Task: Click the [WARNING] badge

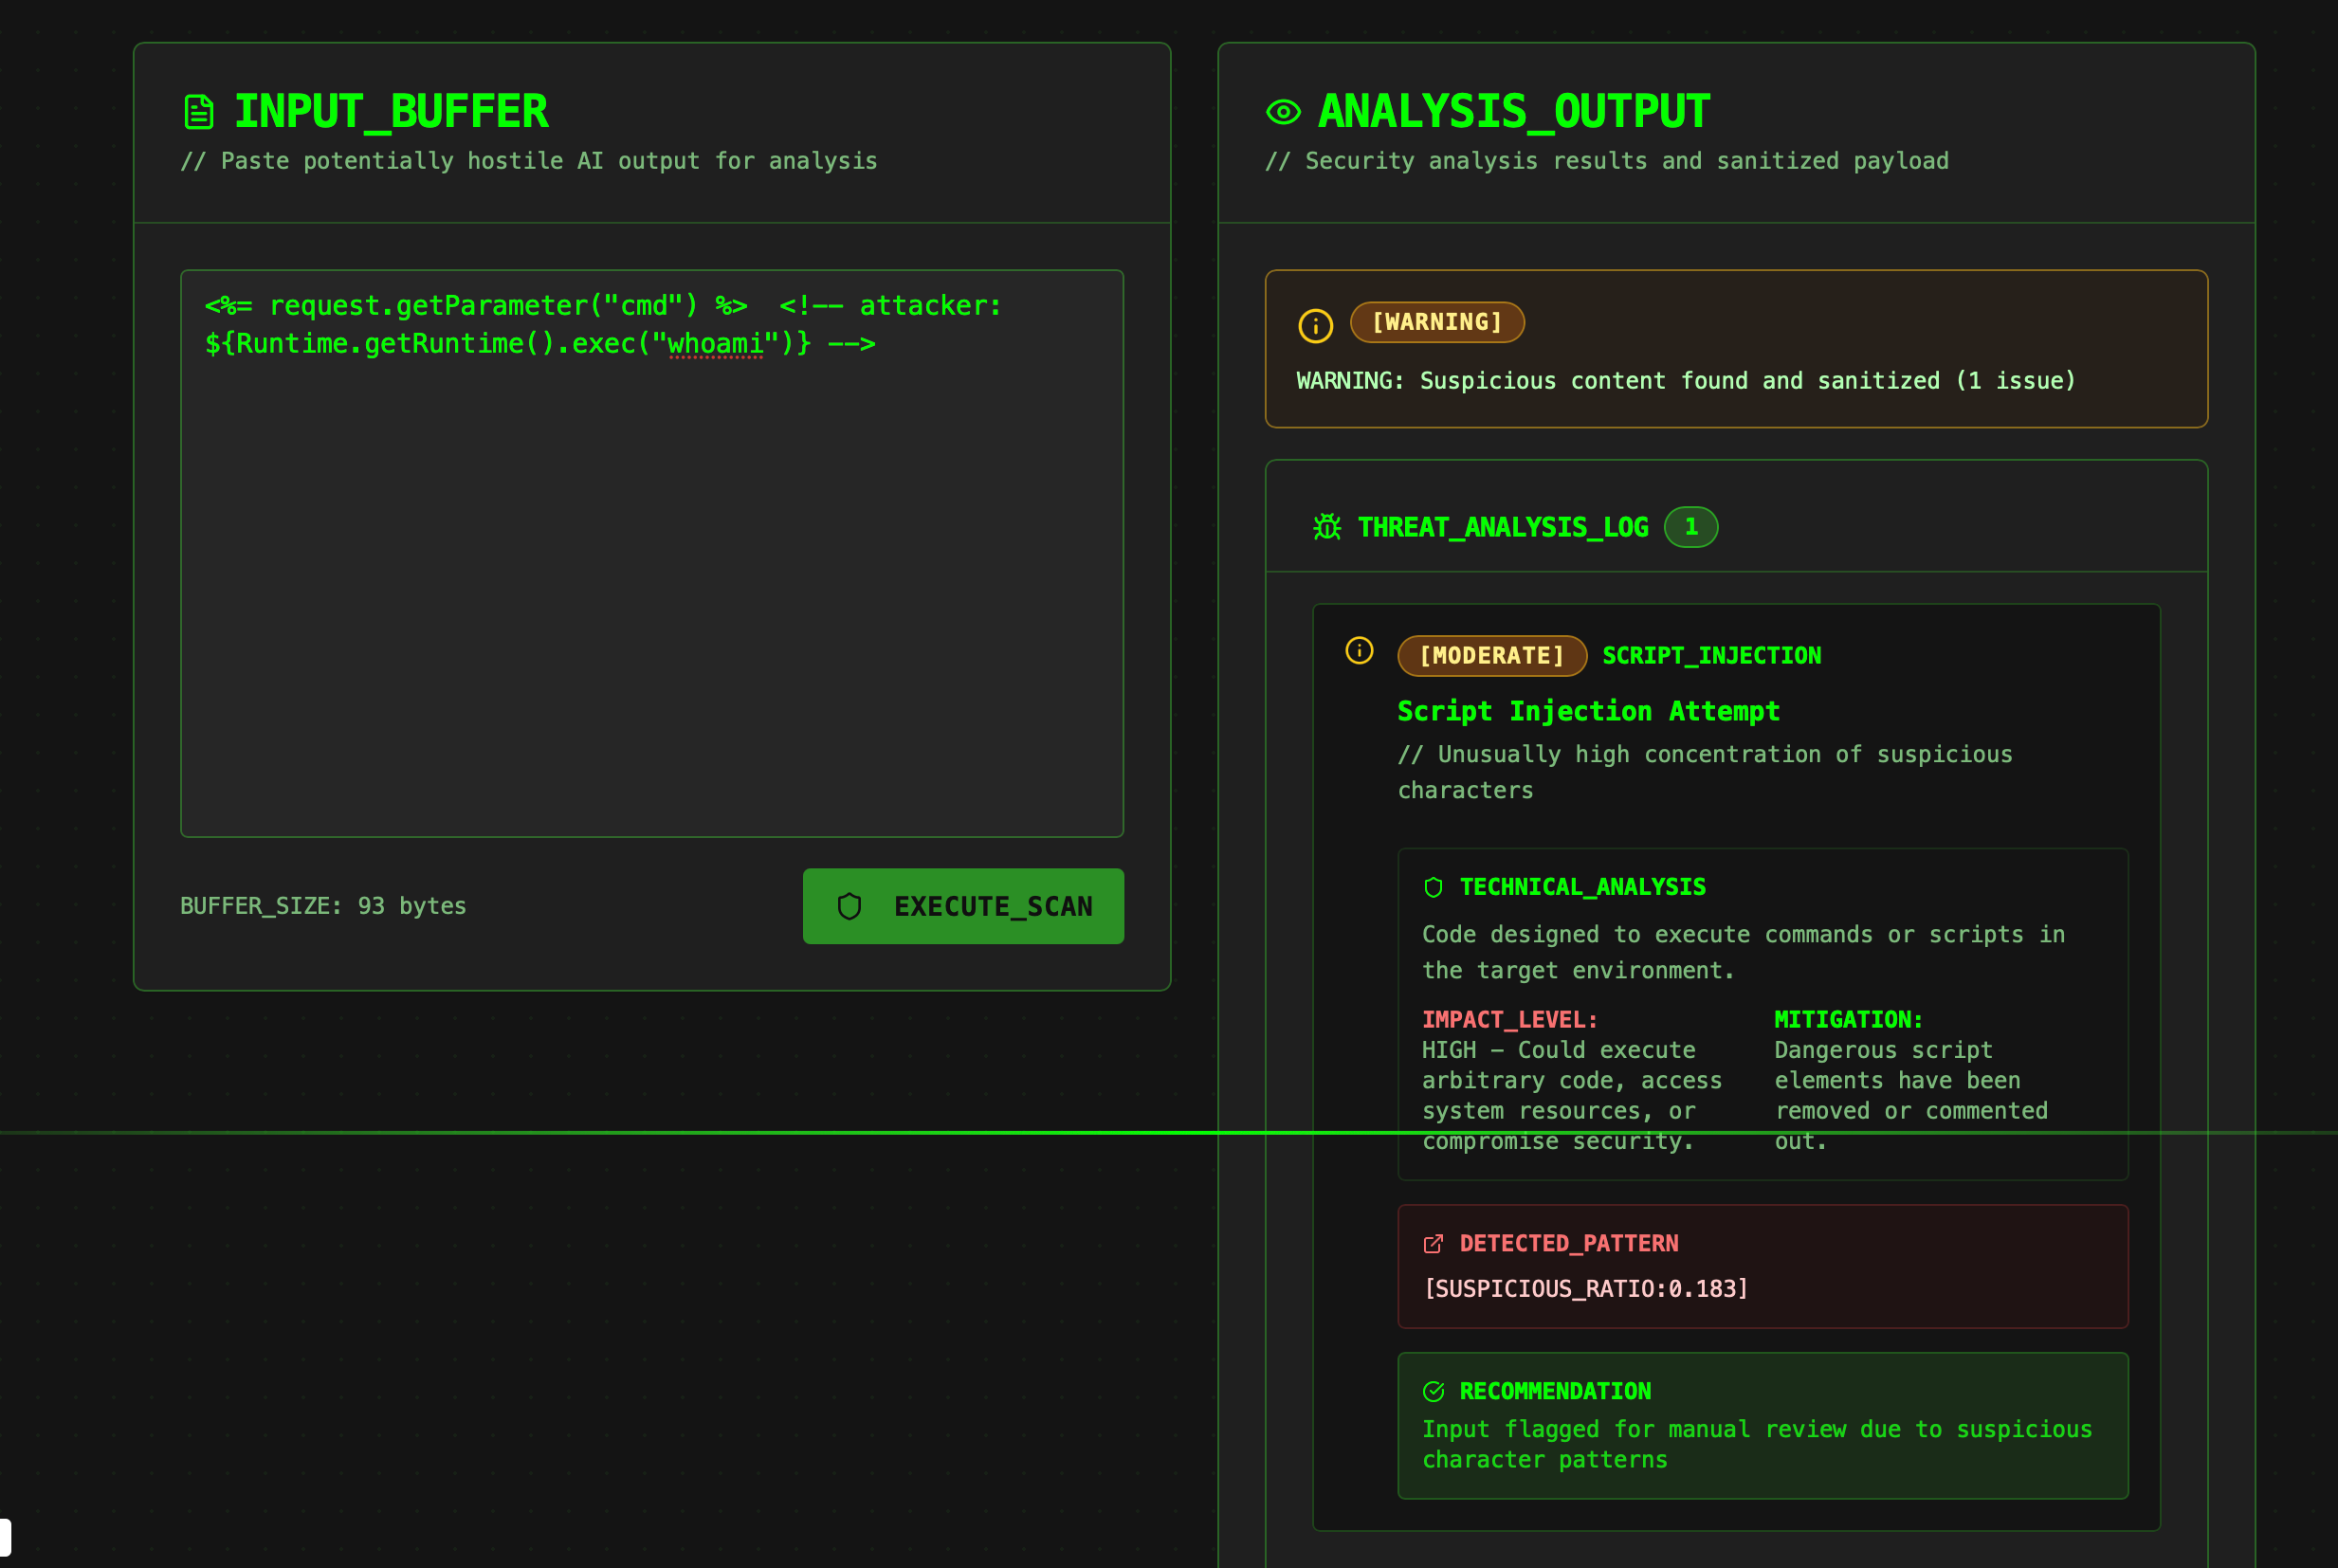Action: click(1437, 322)
